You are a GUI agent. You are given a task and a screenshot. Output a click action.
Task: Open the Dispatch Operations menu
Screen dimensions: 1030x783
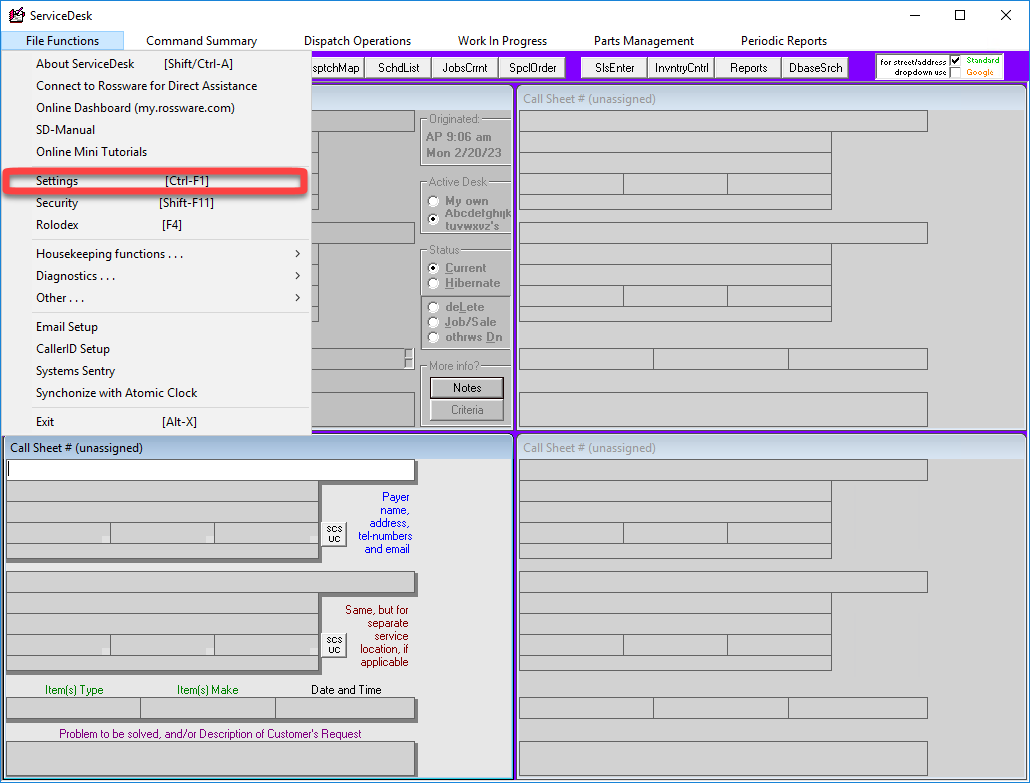357,41
